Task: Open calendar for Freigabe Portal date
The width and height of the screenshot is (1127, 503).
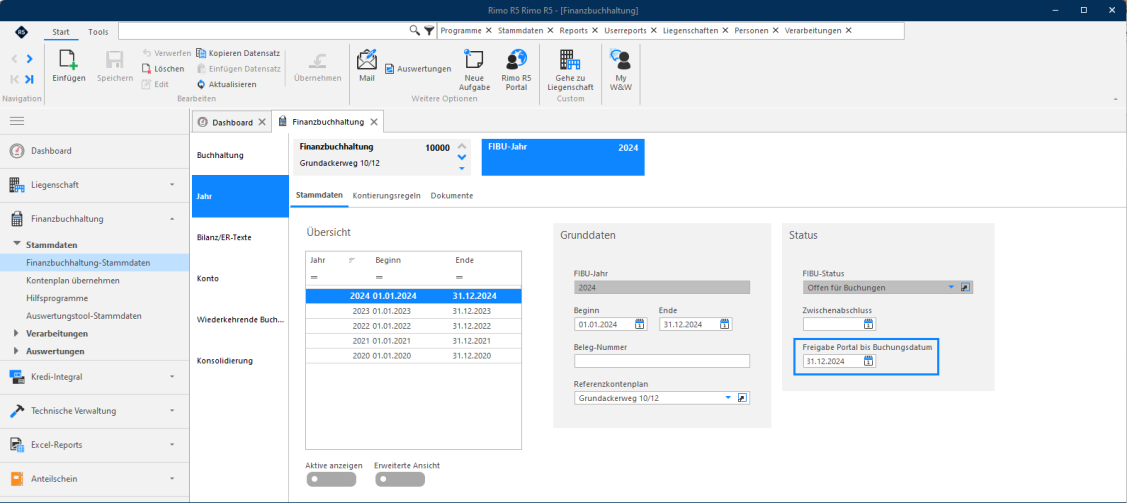Action: (869, 361)
